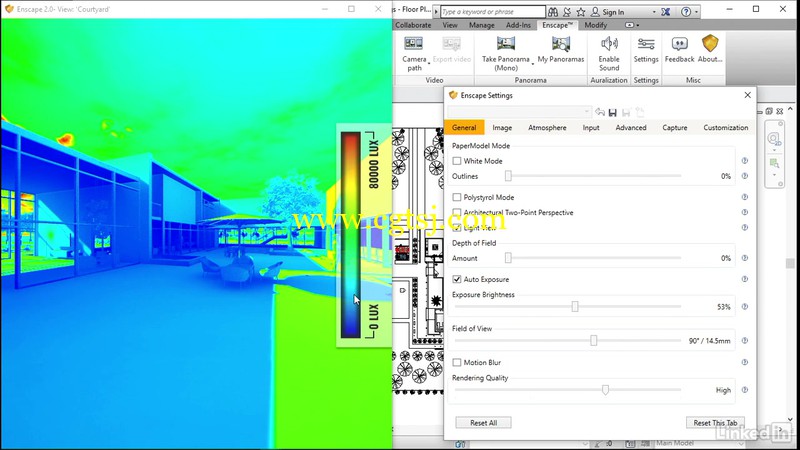Screen dimensions: 800x450
Task: Open the Sign In dropdown arrow
Action: tap(654, 12)
